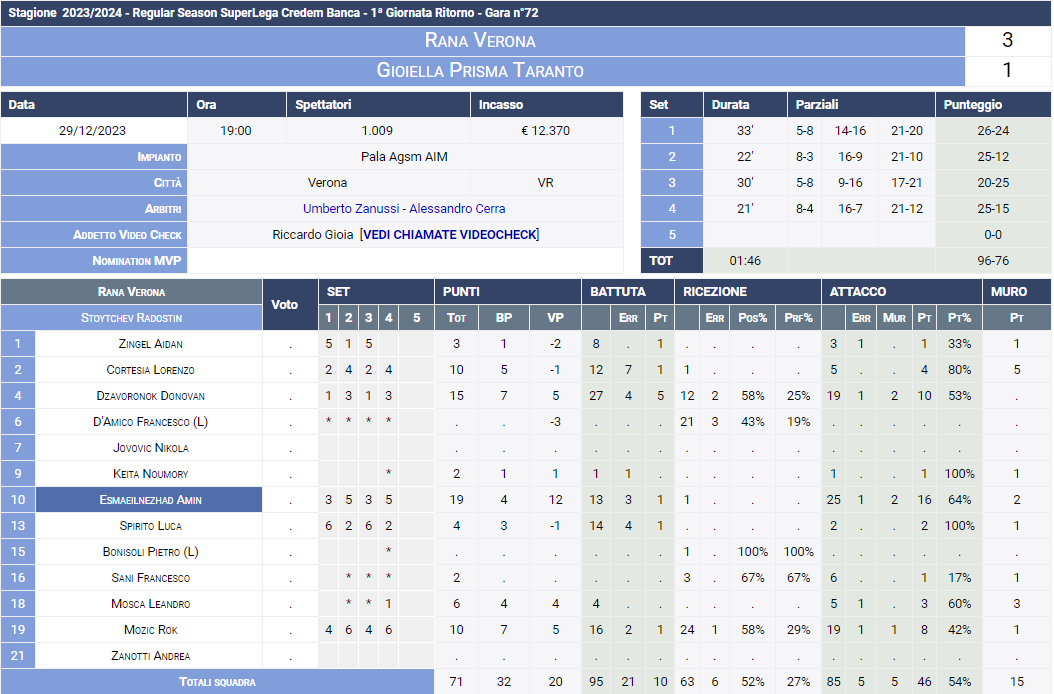Select player Cortesia Lorenzo
Screen dimensions: 1054x694
(151, 370)
